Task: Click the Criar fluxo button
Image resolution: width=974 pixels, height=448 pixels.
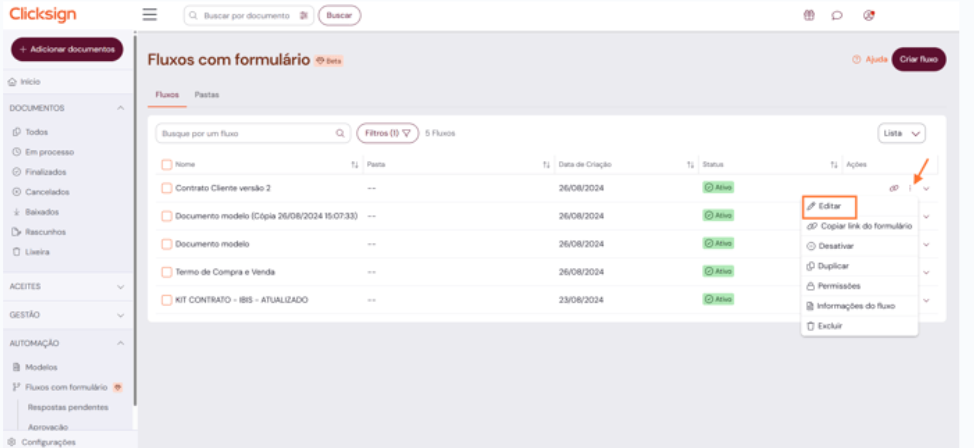Action: click(x=918, y=59)
